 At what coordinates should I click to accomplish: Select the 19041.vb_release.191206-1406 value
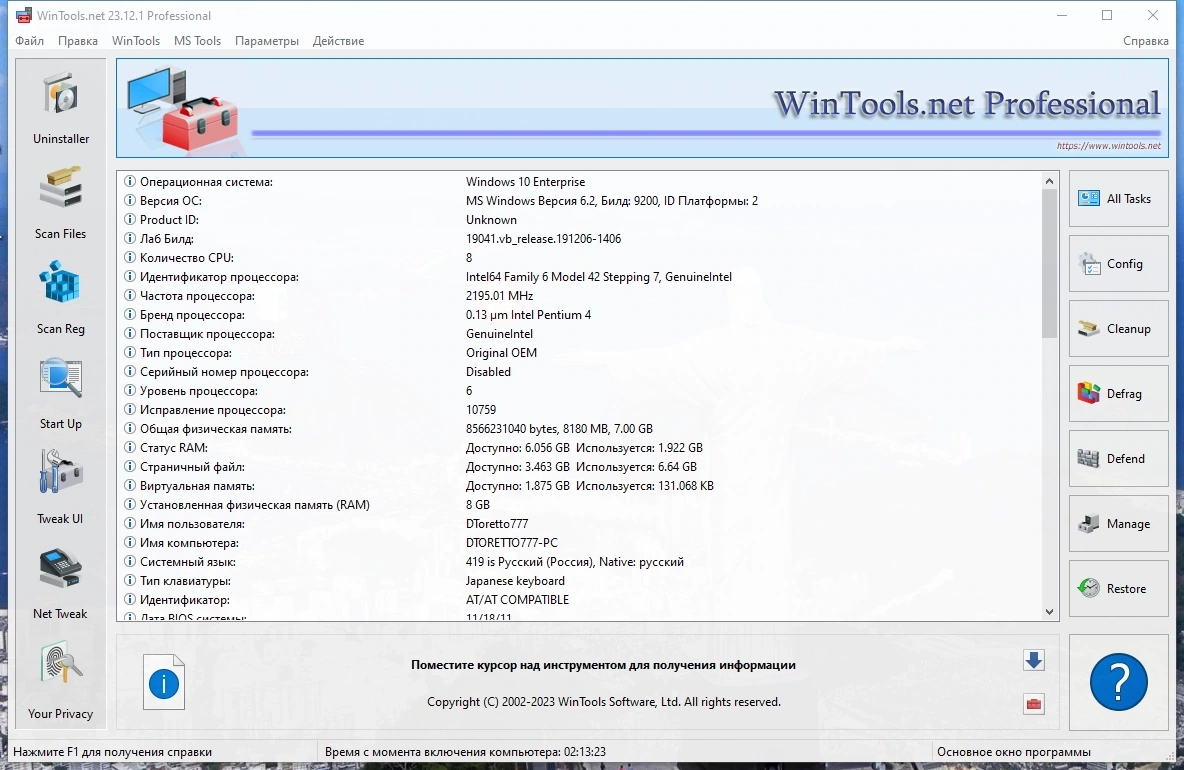544,239
